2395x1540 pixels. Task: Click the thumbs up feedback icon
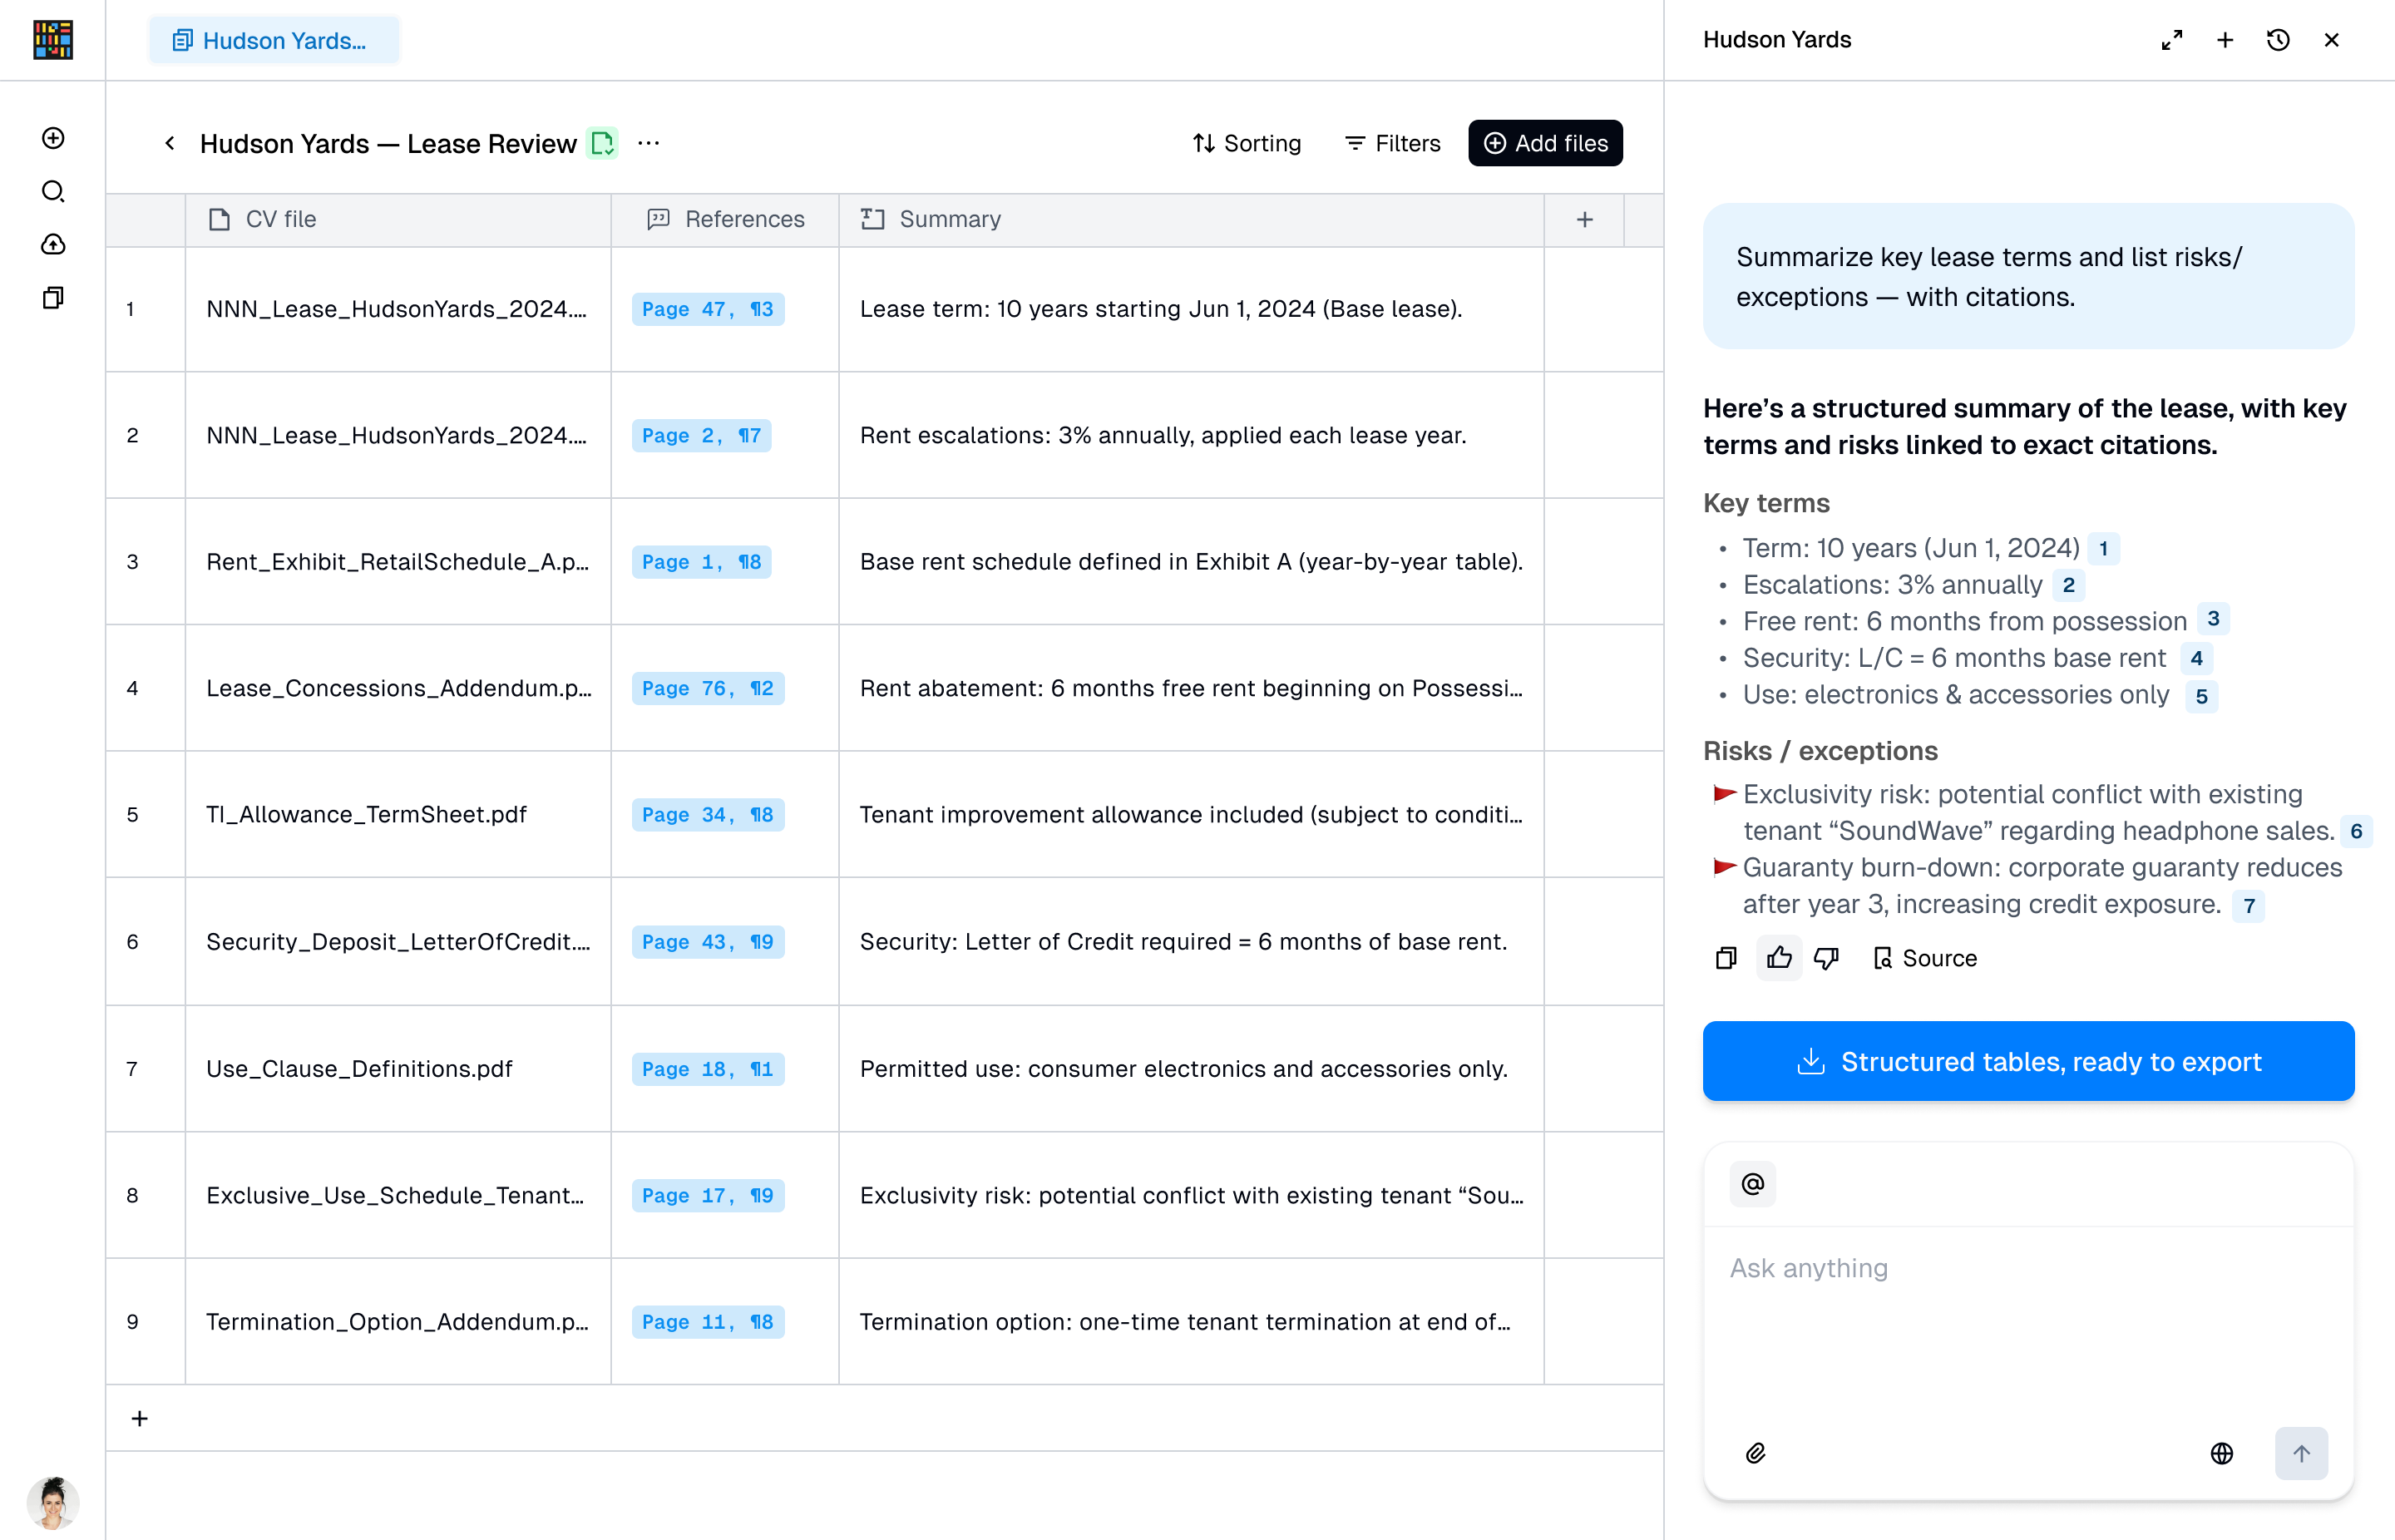coord(1779,958)
